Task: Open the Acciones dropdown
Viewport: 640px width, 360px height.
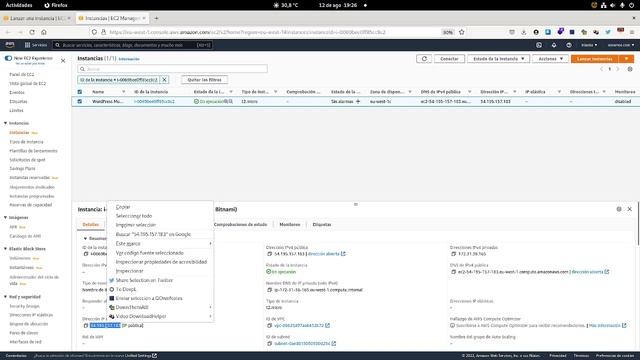Action: click(x=550, y=59)
